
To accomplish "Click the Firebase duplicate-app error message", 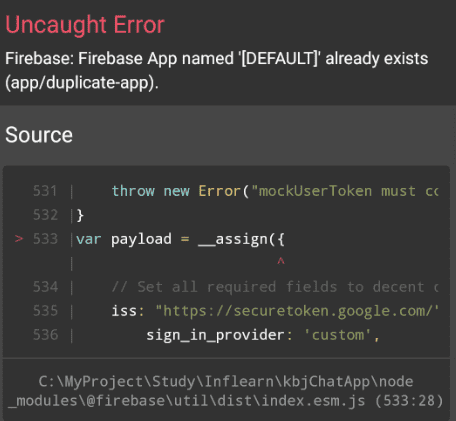I will pos(217,71).
